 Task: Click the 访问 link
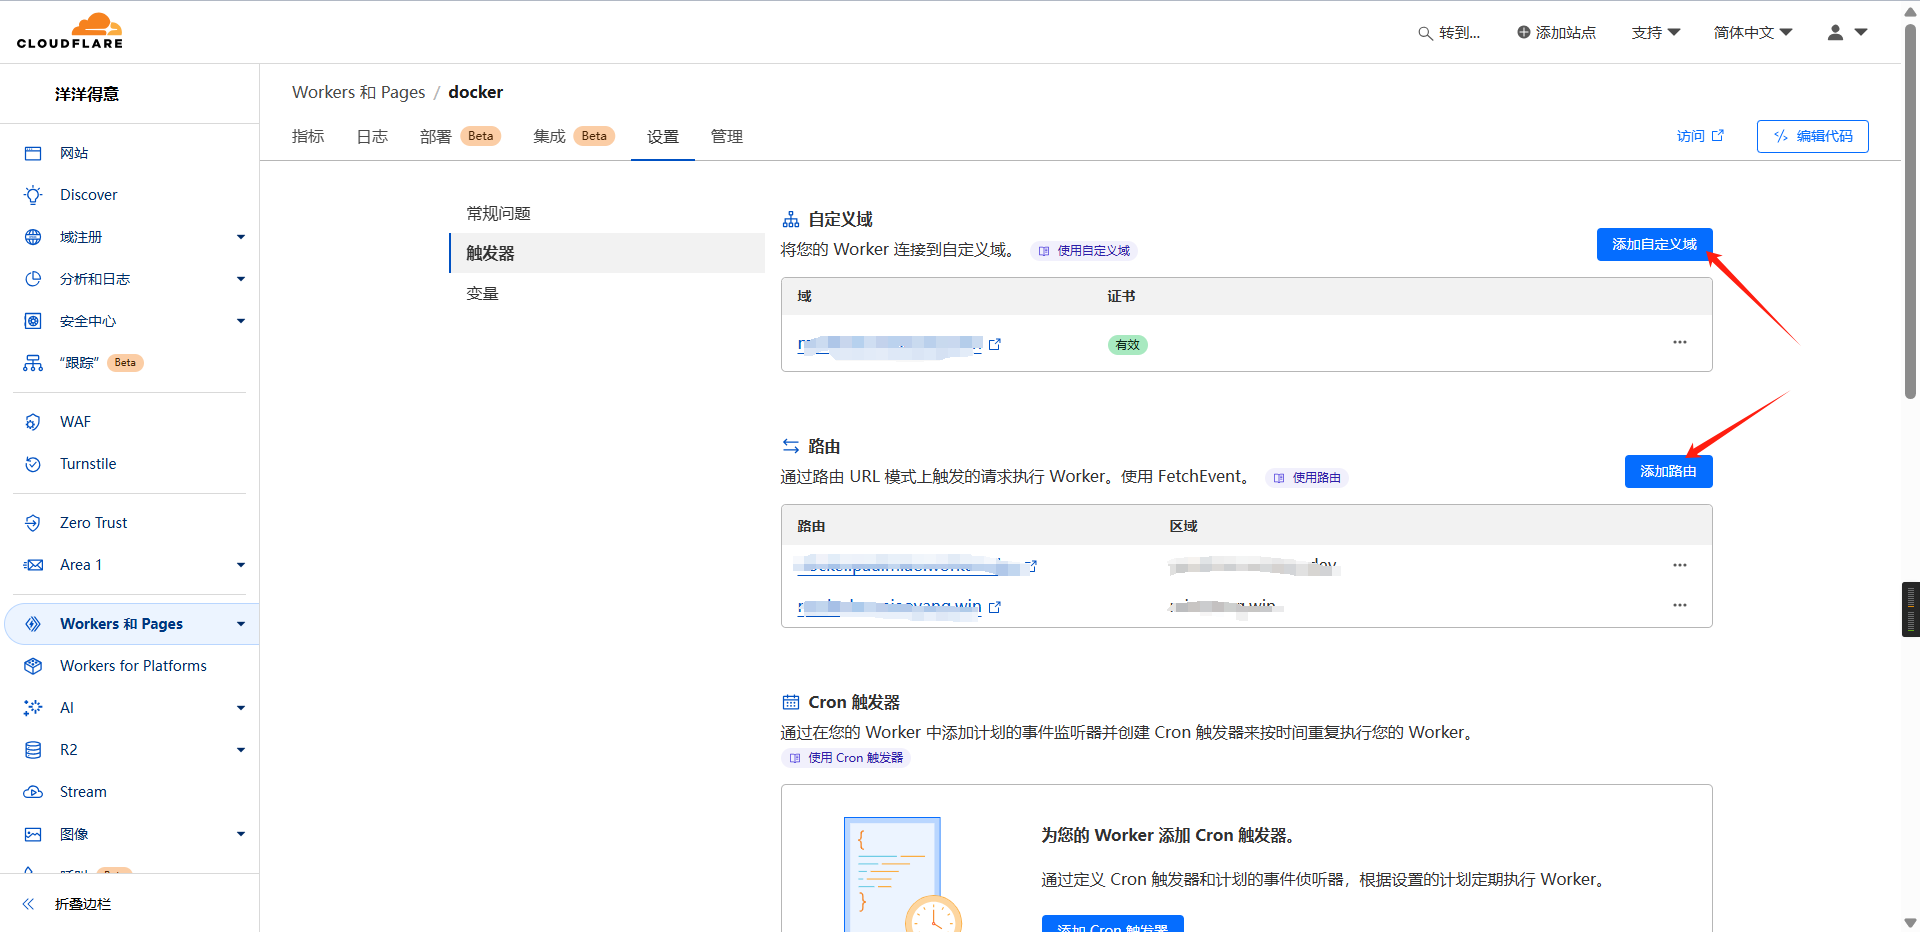tap(1700, 136)
